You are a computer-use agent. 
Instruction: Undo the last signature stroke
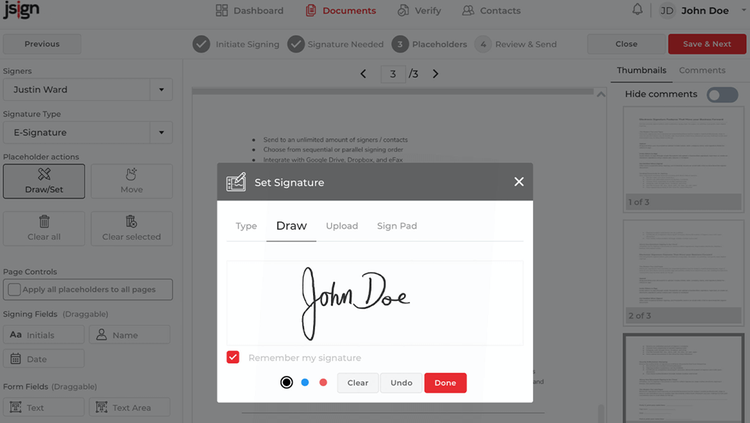(401, 383)
